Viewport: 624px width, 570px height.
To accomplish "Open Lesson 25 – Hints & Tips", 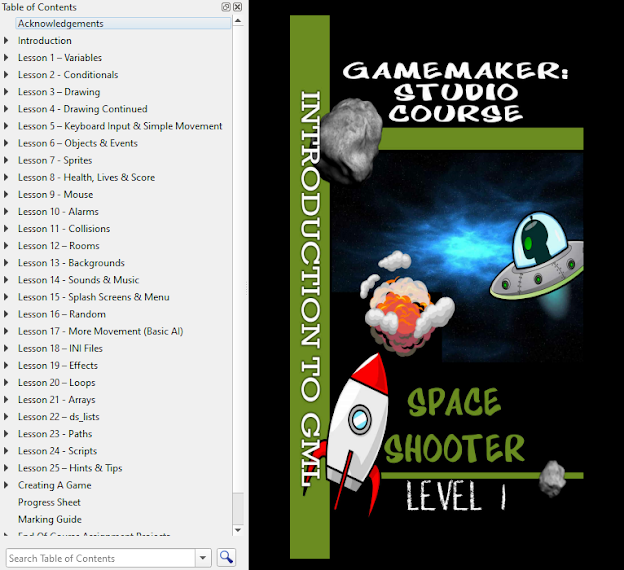I will coord(70,468).
